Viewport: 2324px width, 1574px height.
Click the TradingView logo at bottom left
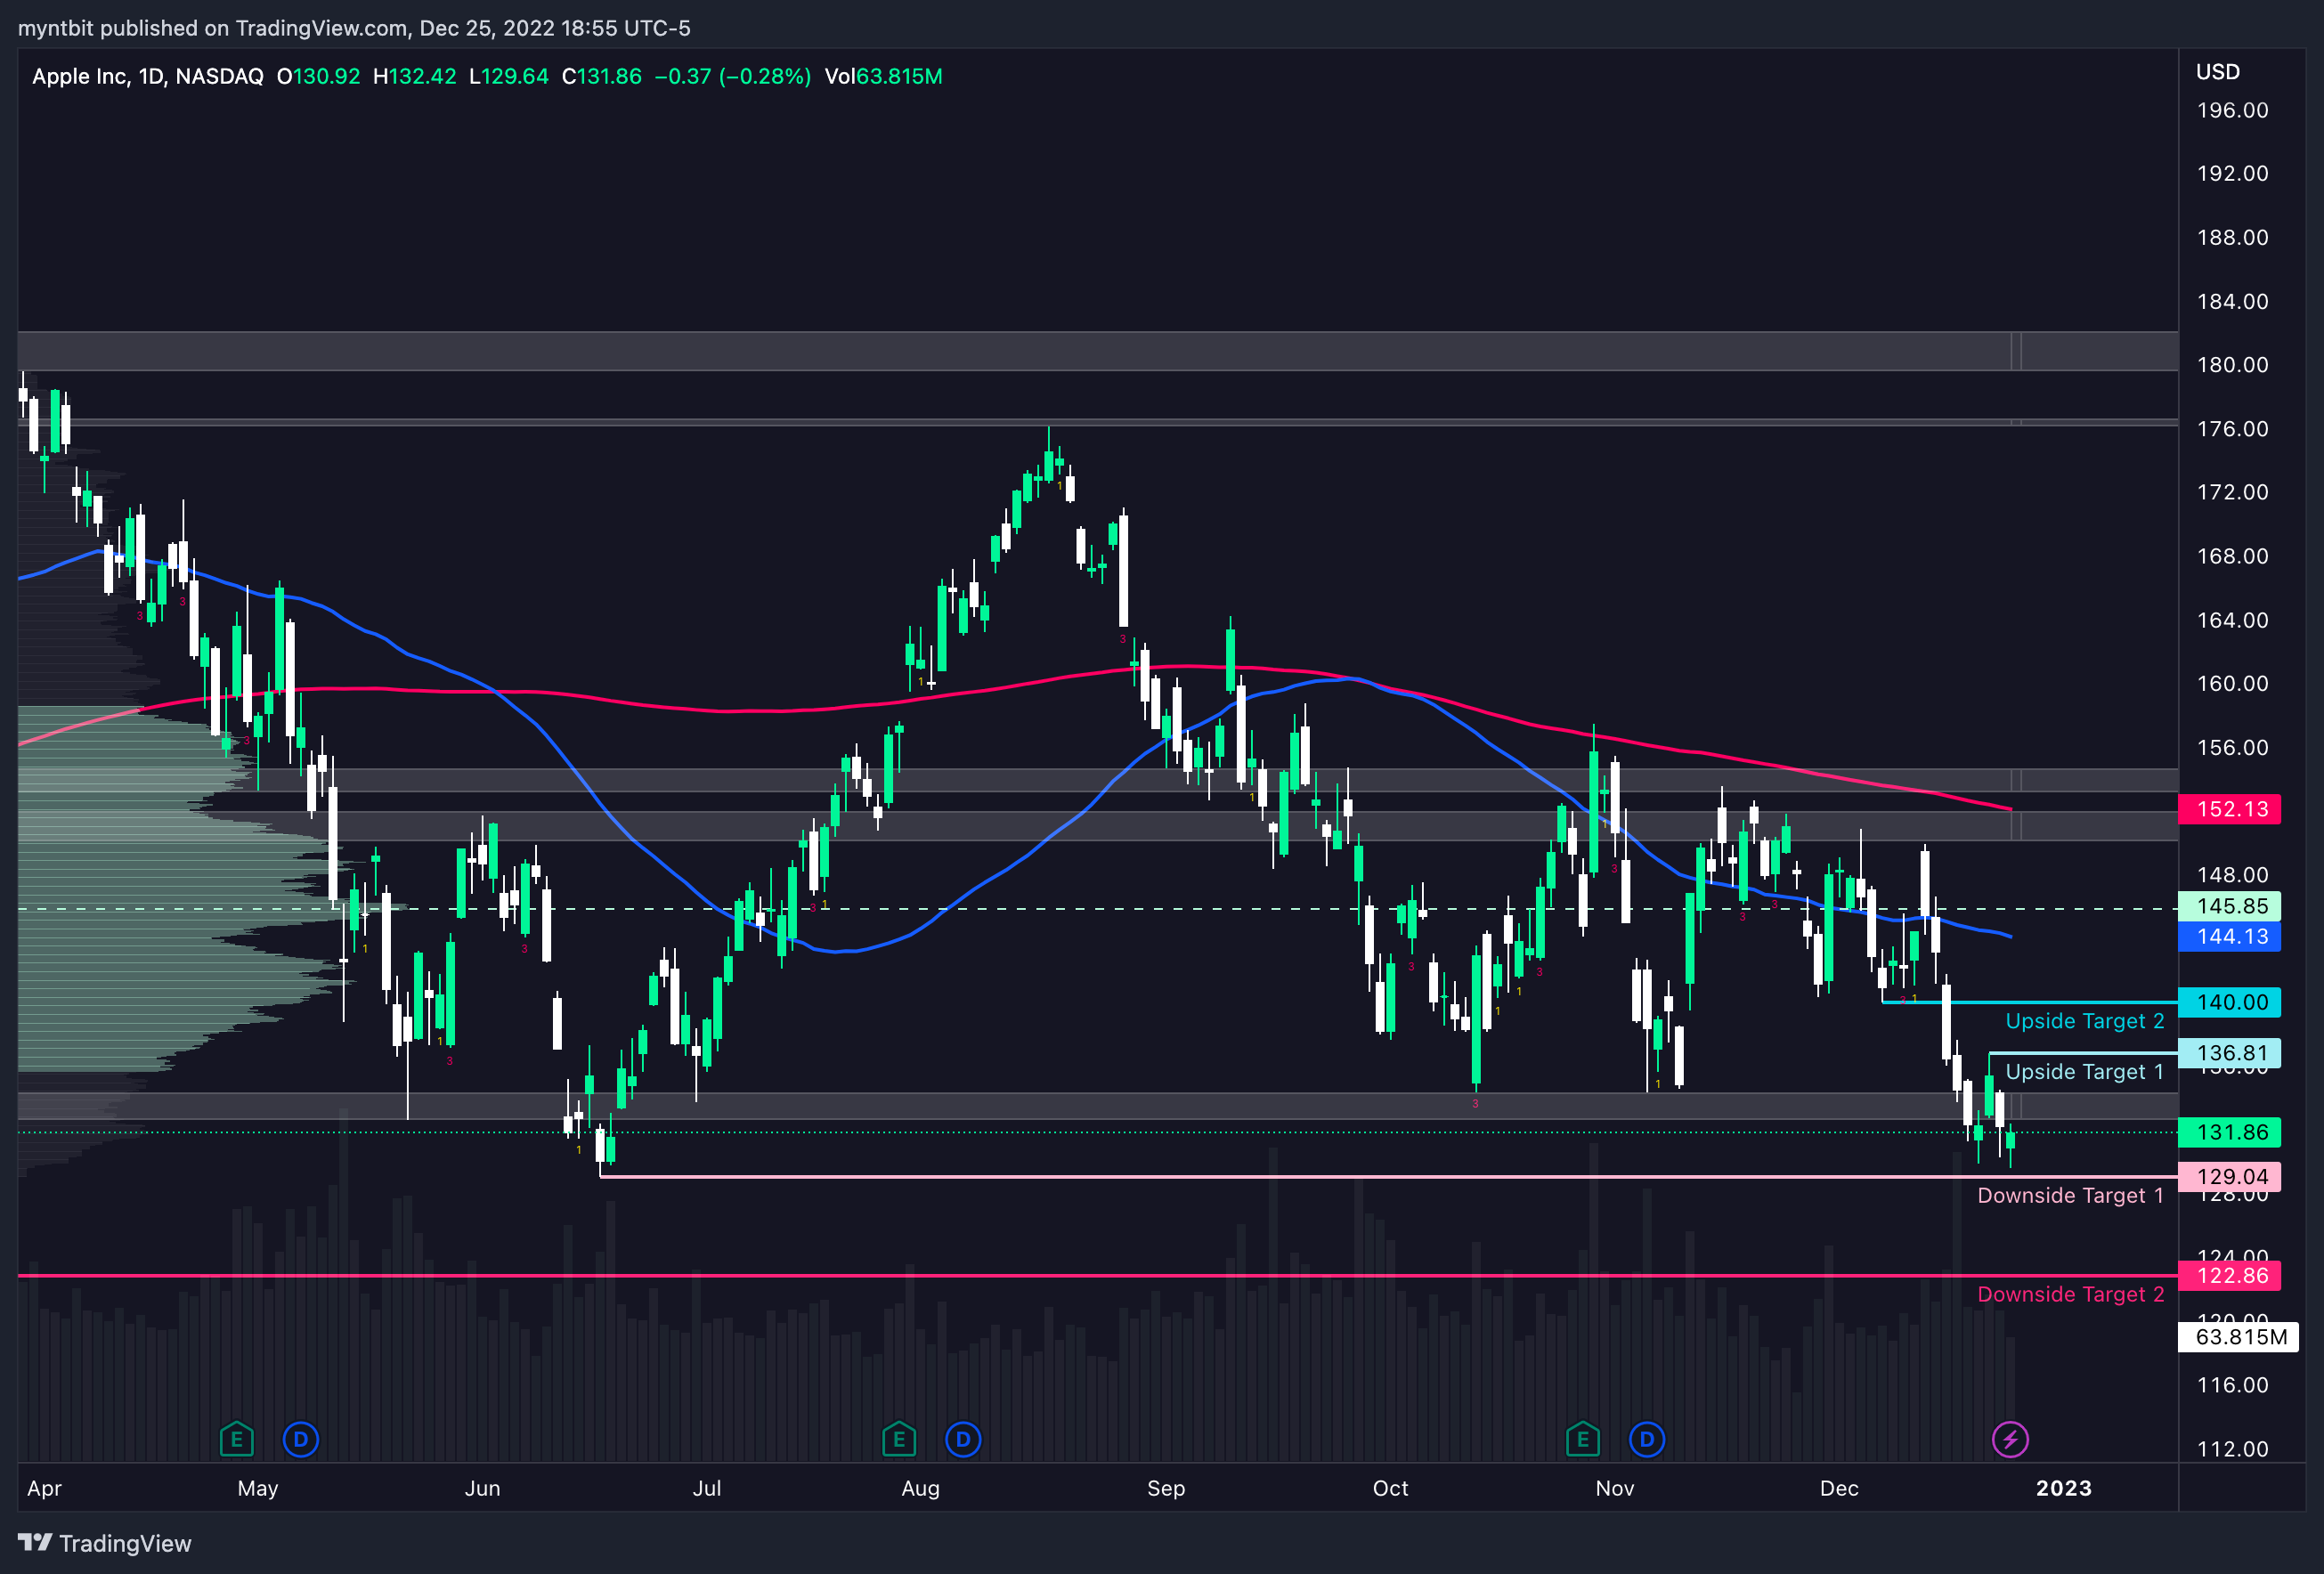(x=105, y=1543)
